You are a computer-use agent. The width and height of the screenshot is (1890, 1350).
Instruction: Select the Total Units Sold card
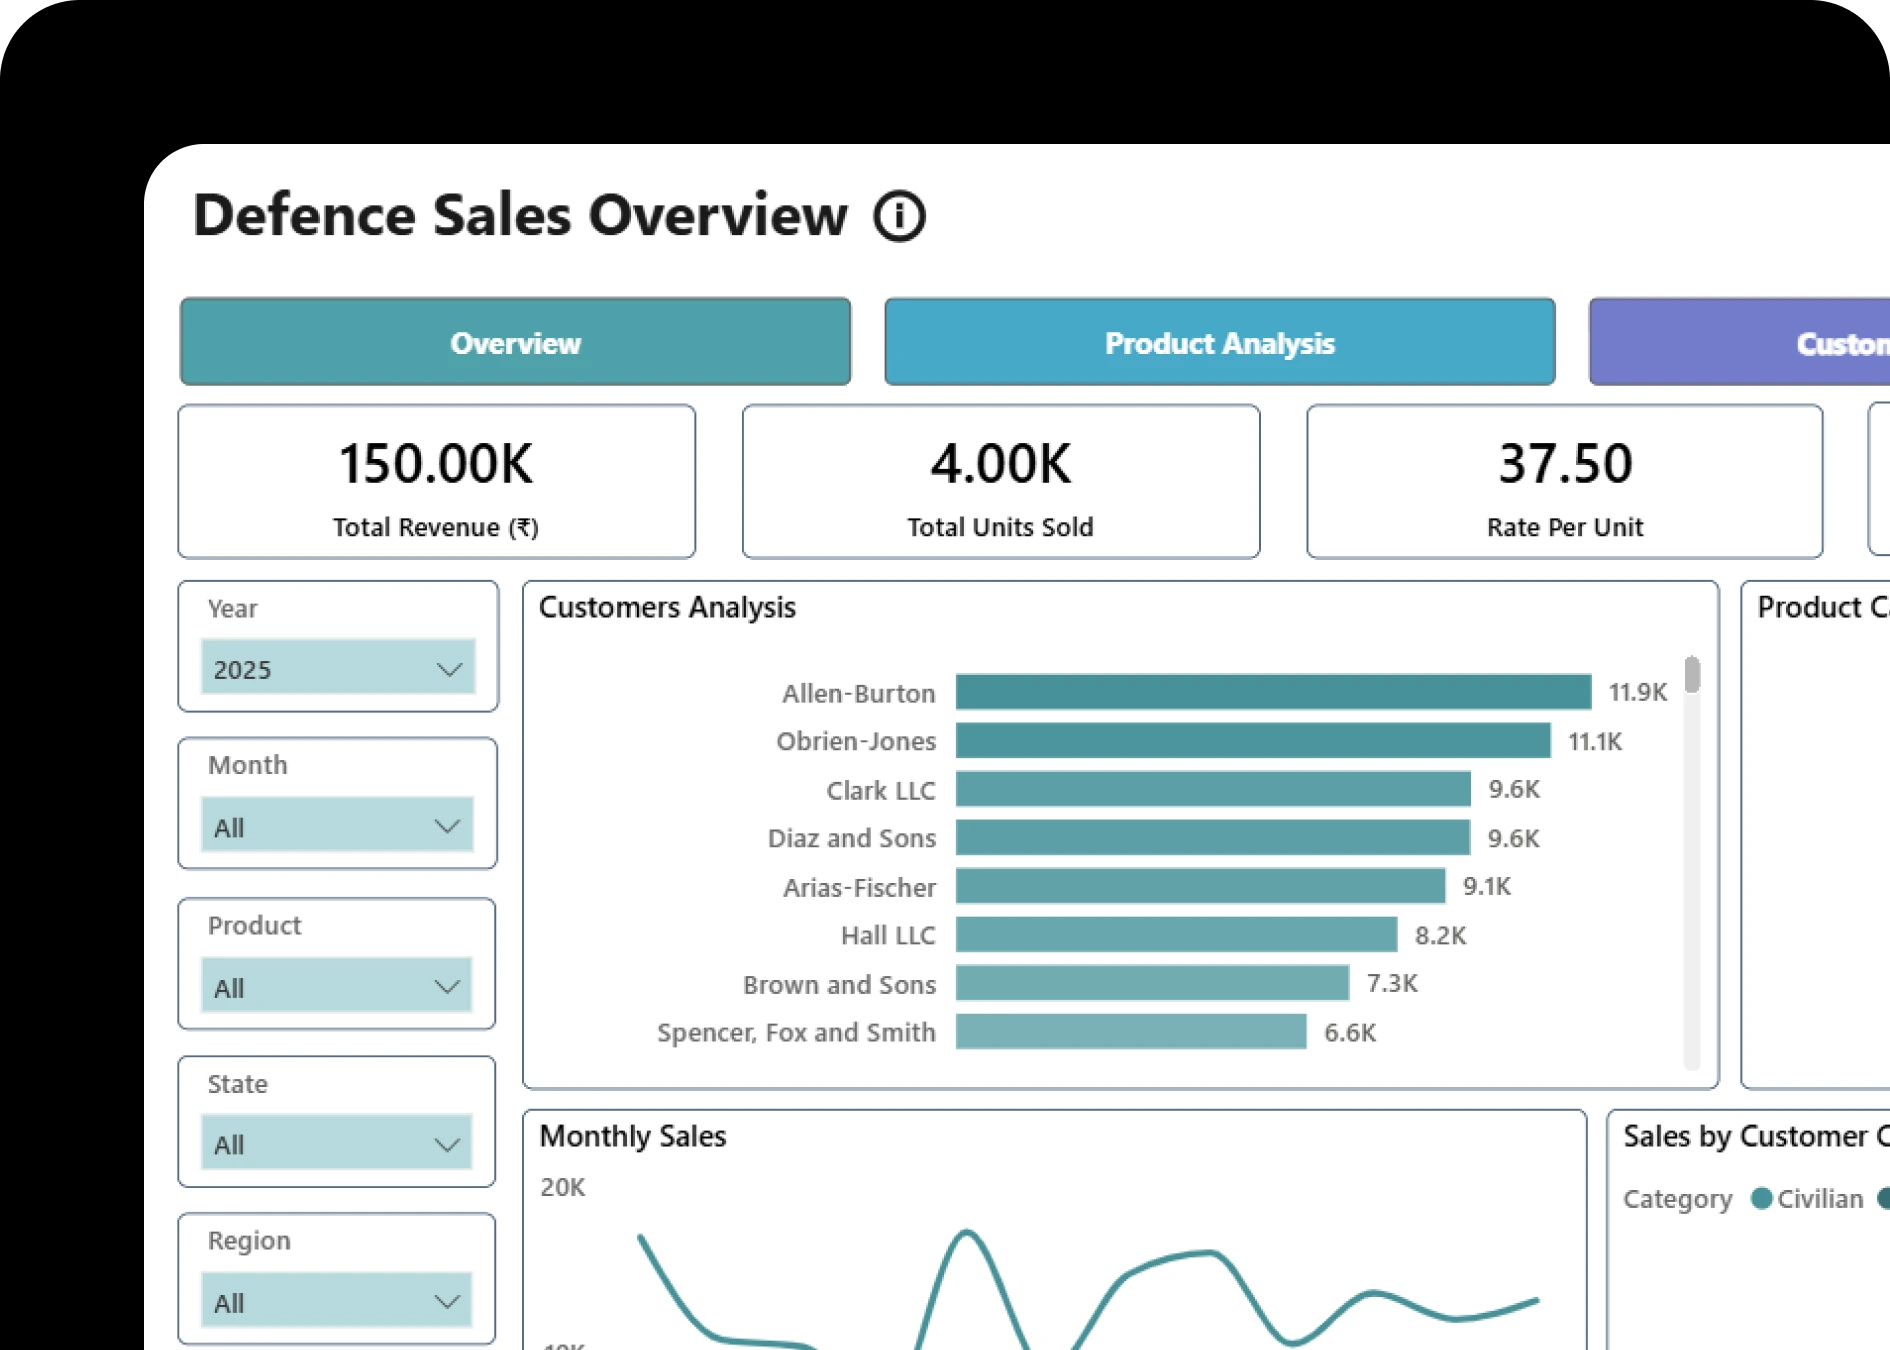(1000, 482)
